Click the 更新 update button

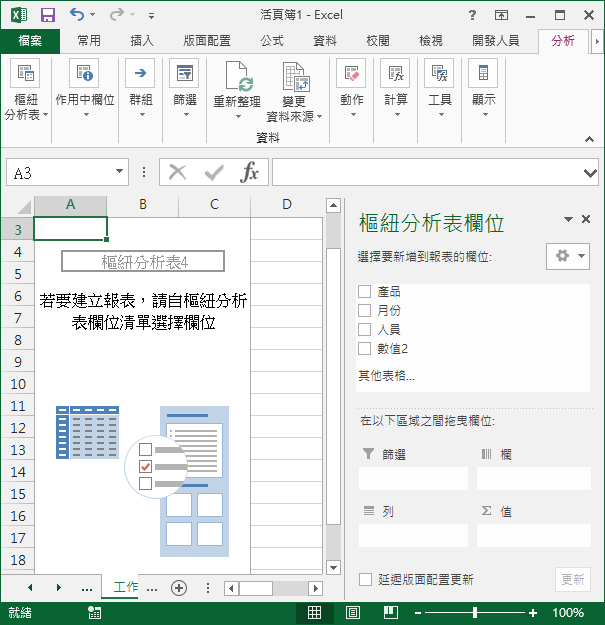(x=573, y=579)
